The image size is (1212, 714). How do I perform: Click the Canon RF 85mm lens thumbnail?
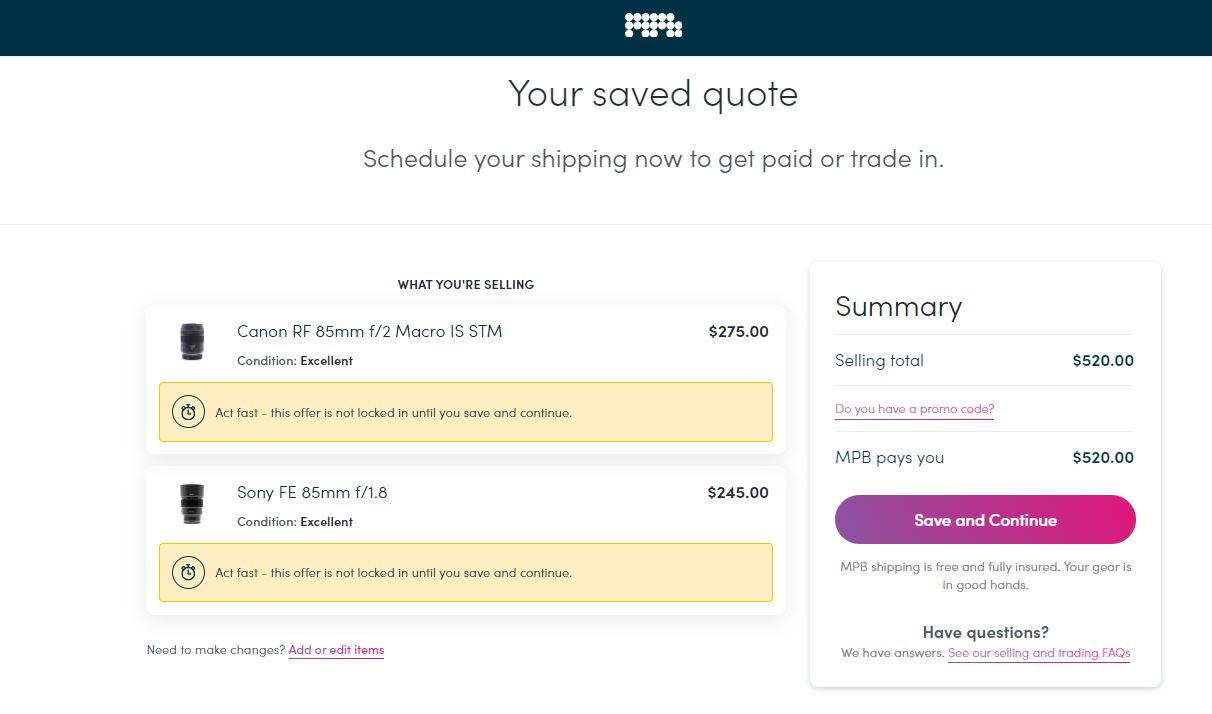tap(191, 342)
